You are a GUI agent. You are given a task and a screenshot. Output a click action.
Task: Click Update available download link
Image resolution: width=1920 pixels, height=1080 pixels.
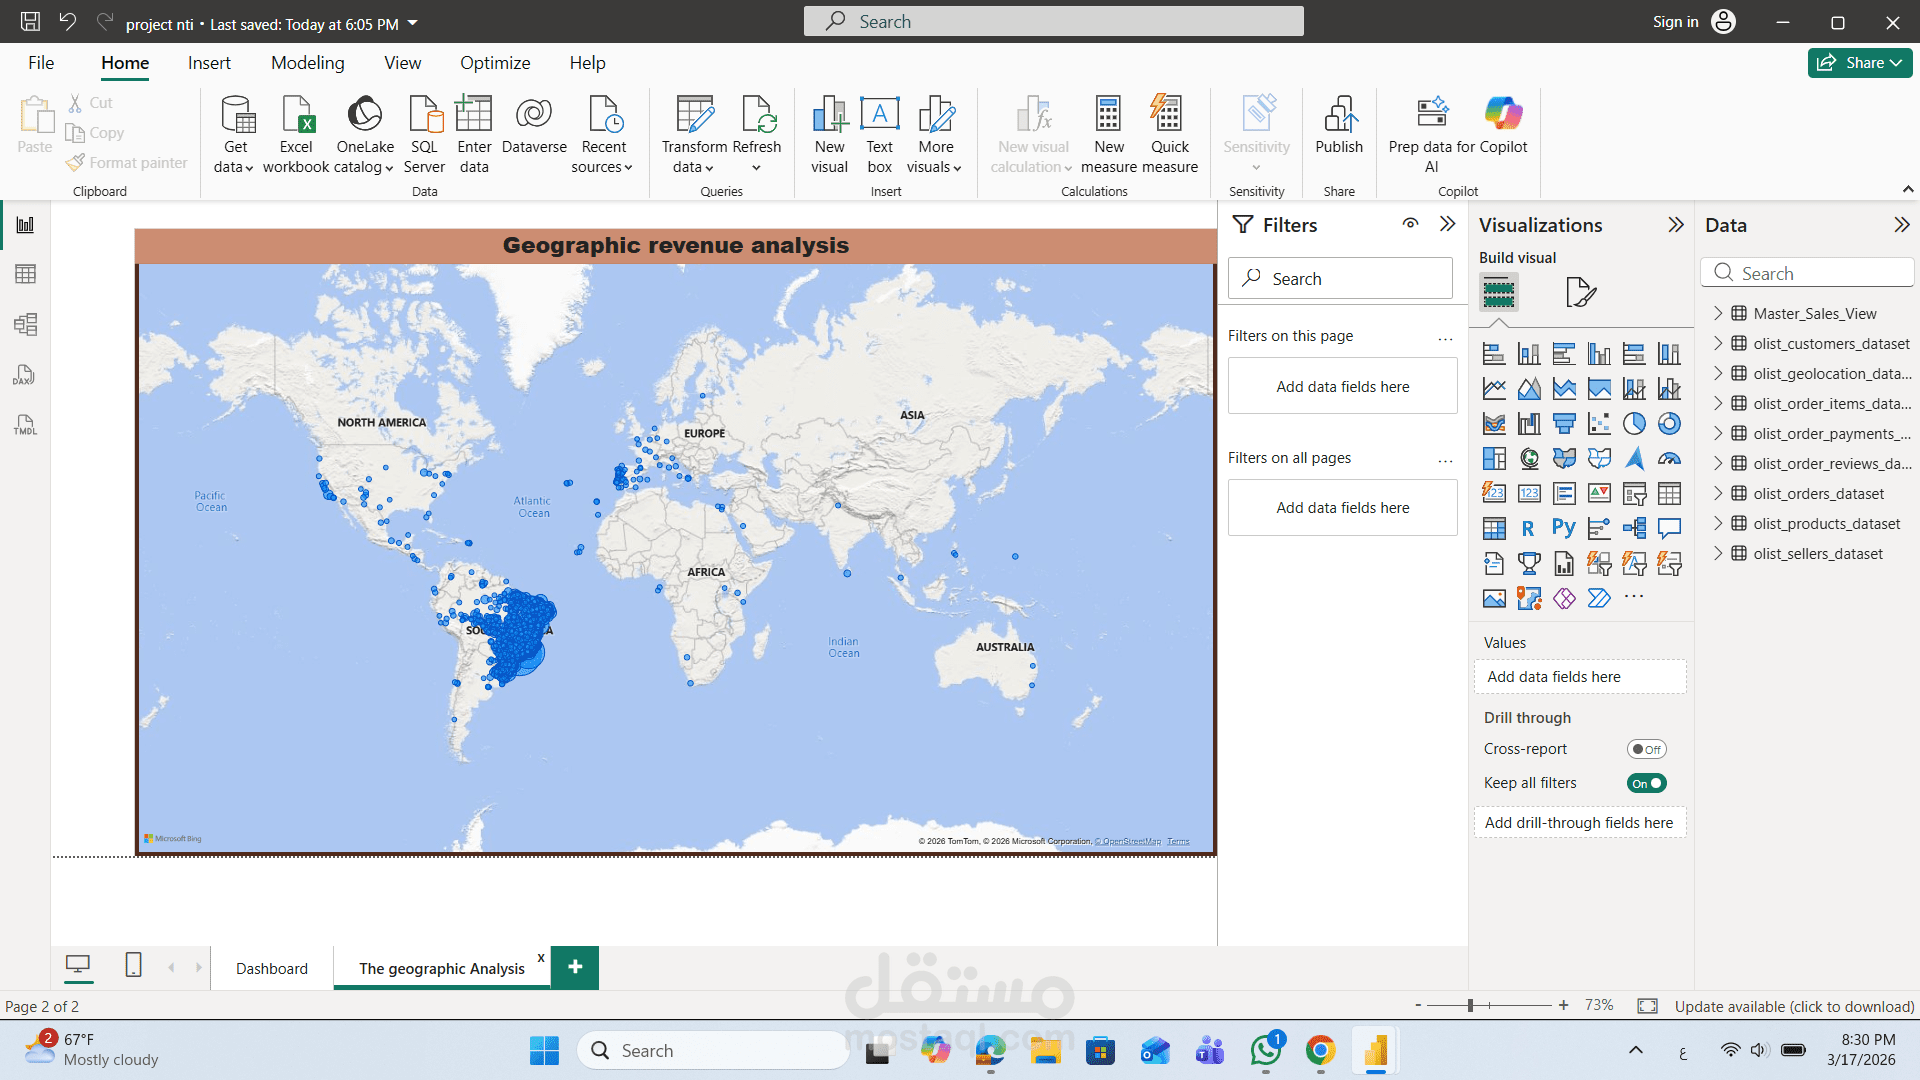(x=1794, y=1006)
